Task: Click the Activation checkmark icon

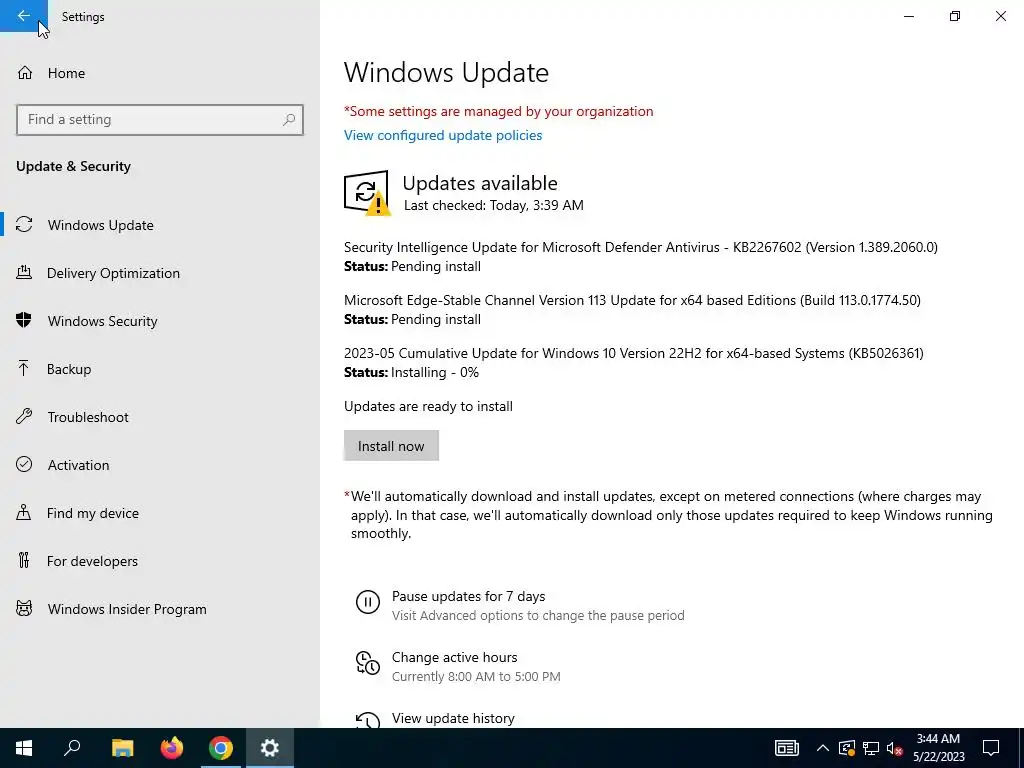Action: (24, 464)
